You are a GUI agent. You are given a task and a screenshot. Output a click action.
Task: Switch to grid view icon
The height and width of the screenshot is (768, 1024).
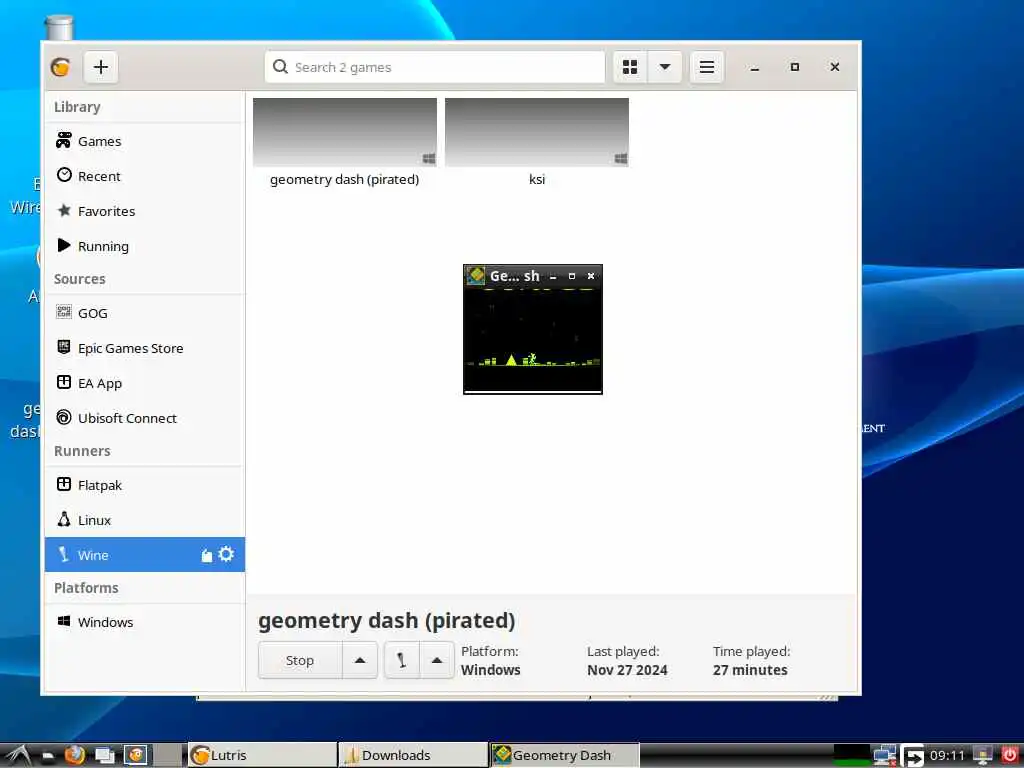(x=630, y=67)
